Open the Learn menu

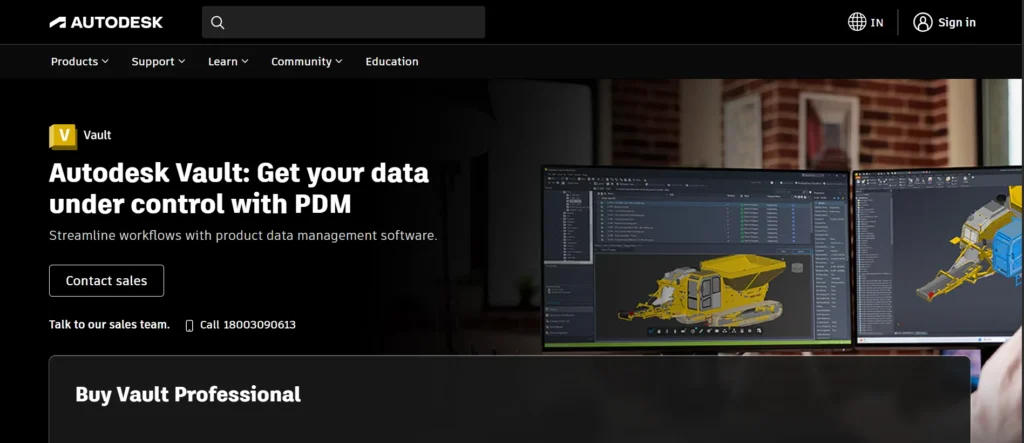click(x=228, y=61)
